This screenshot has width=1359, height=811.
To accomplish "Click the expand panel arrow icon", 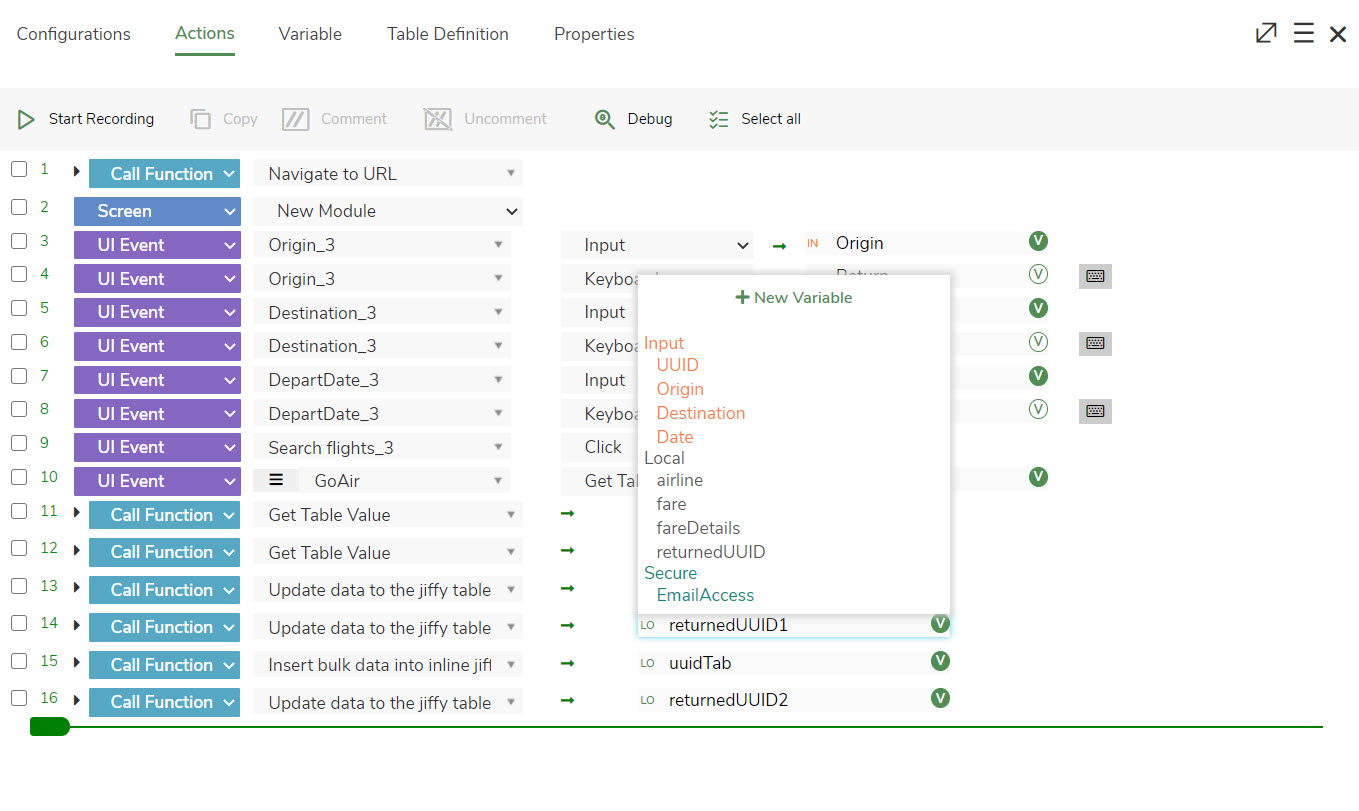I will [1266, 34].
